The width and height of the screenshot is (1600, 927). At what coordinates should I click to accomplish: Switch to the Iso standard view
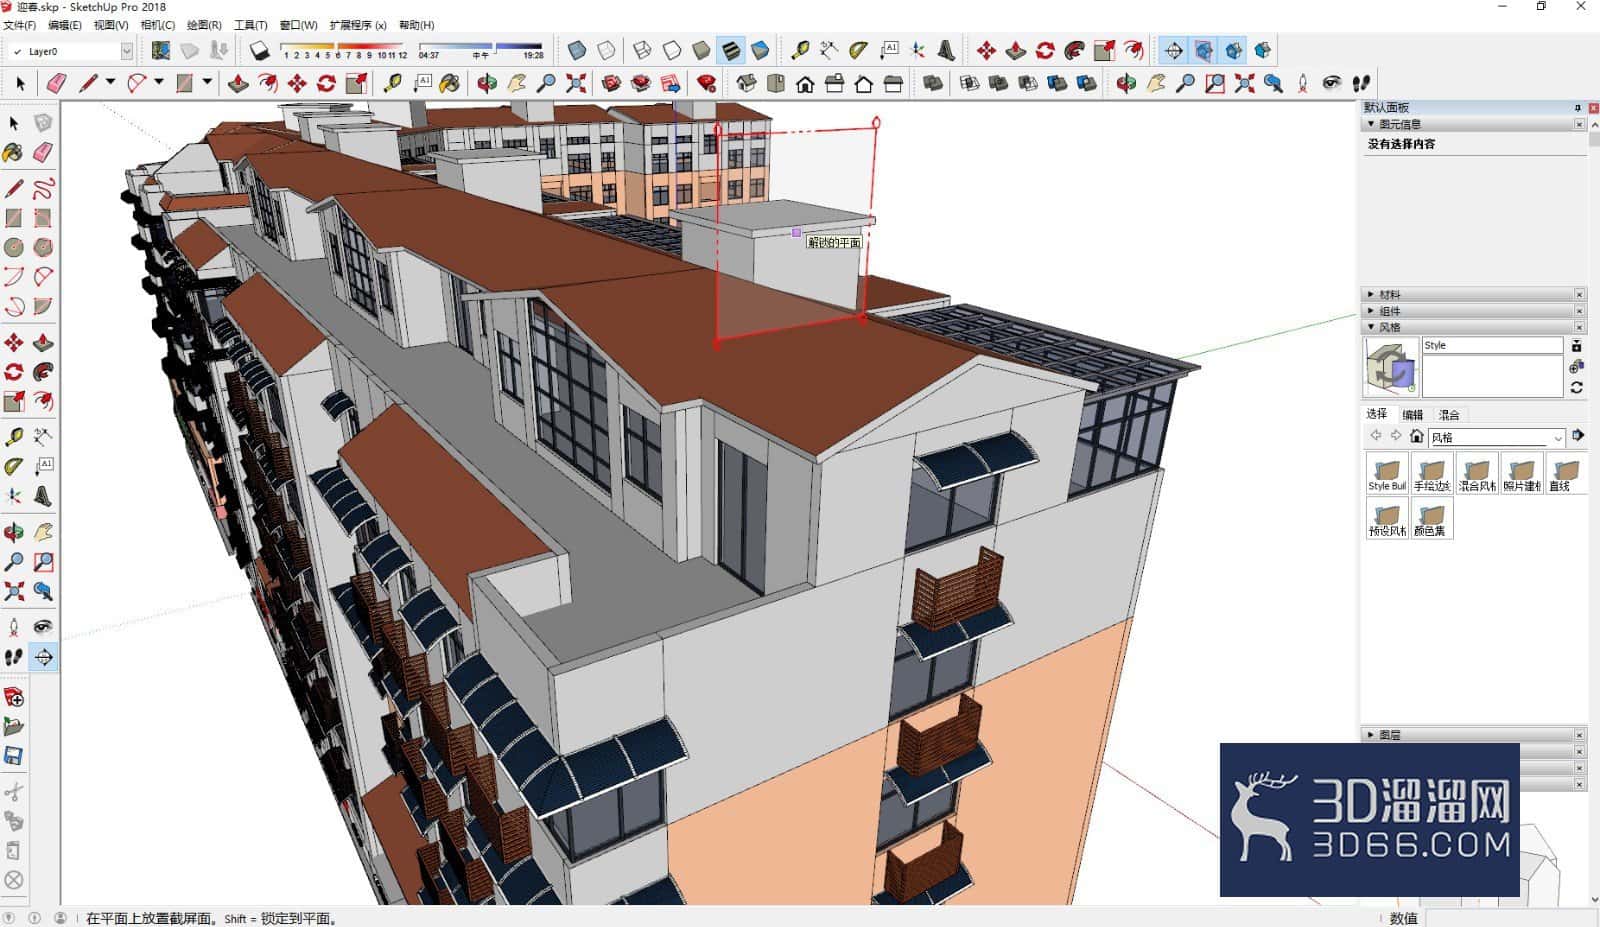(746, 83)
